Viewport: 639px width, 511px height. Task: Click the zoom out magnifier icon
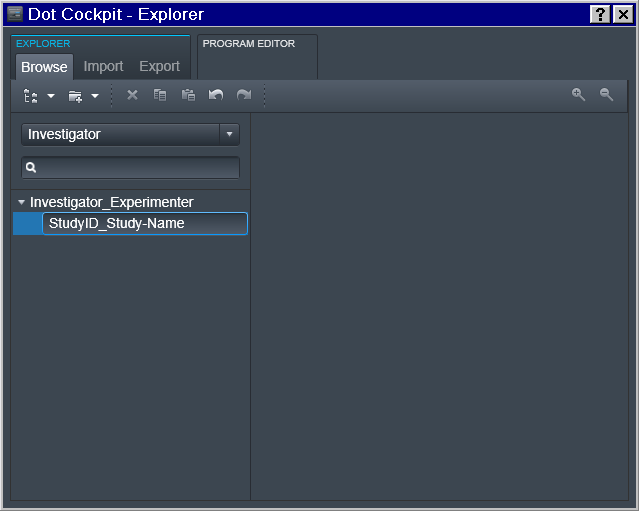click(x=606, y=95)
